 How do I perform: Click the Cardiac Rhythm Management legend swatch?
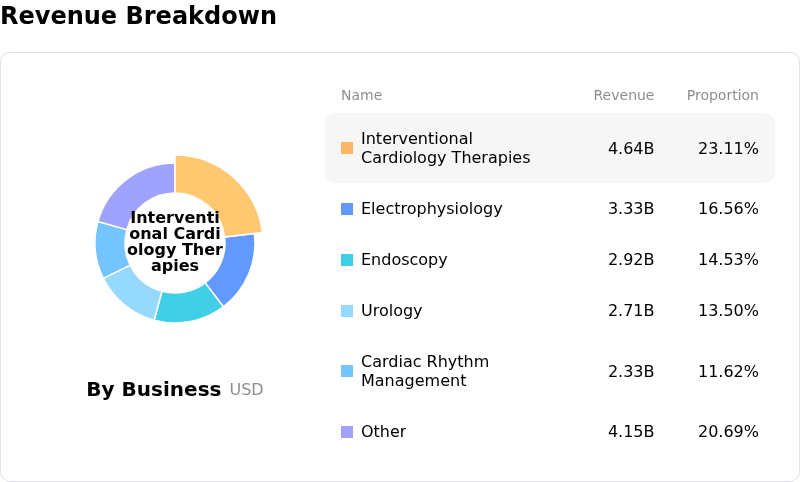click(347, 371)
